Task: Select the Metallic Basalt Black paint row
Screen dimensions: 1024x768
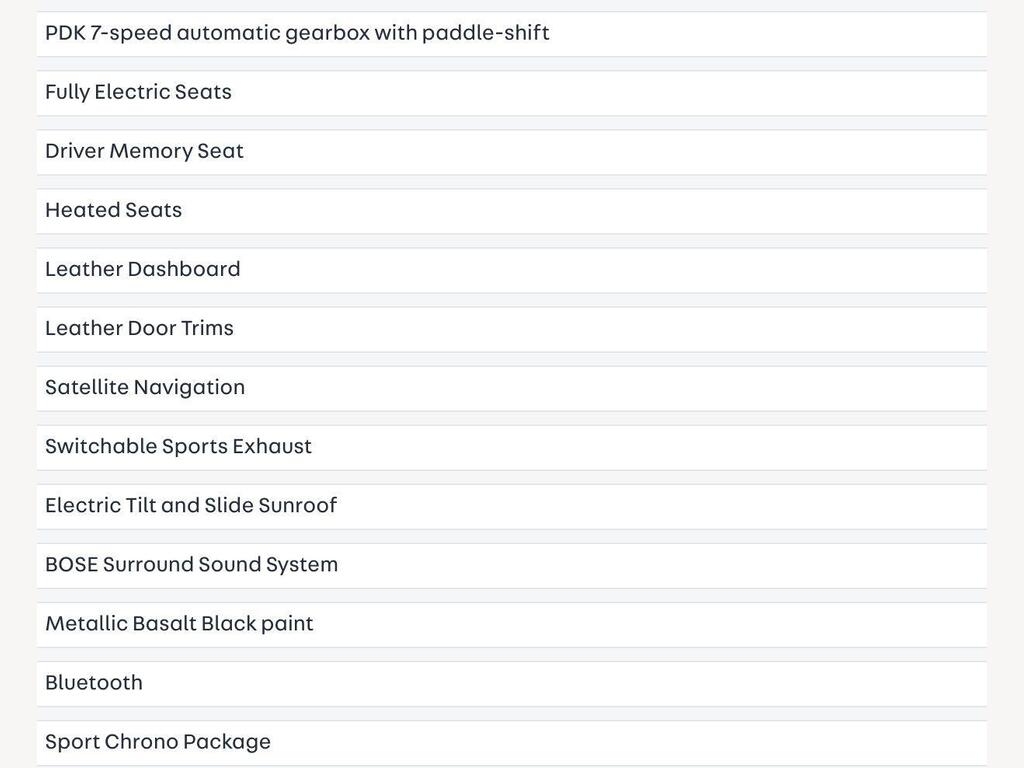Action: coord(511,625)
